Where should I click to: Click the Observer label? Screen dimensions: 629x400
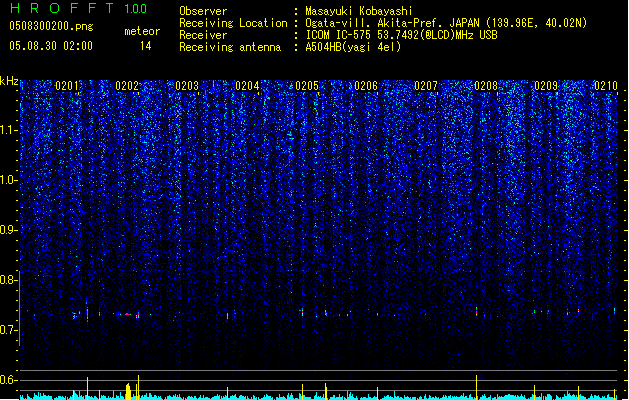tap(203, 11)
